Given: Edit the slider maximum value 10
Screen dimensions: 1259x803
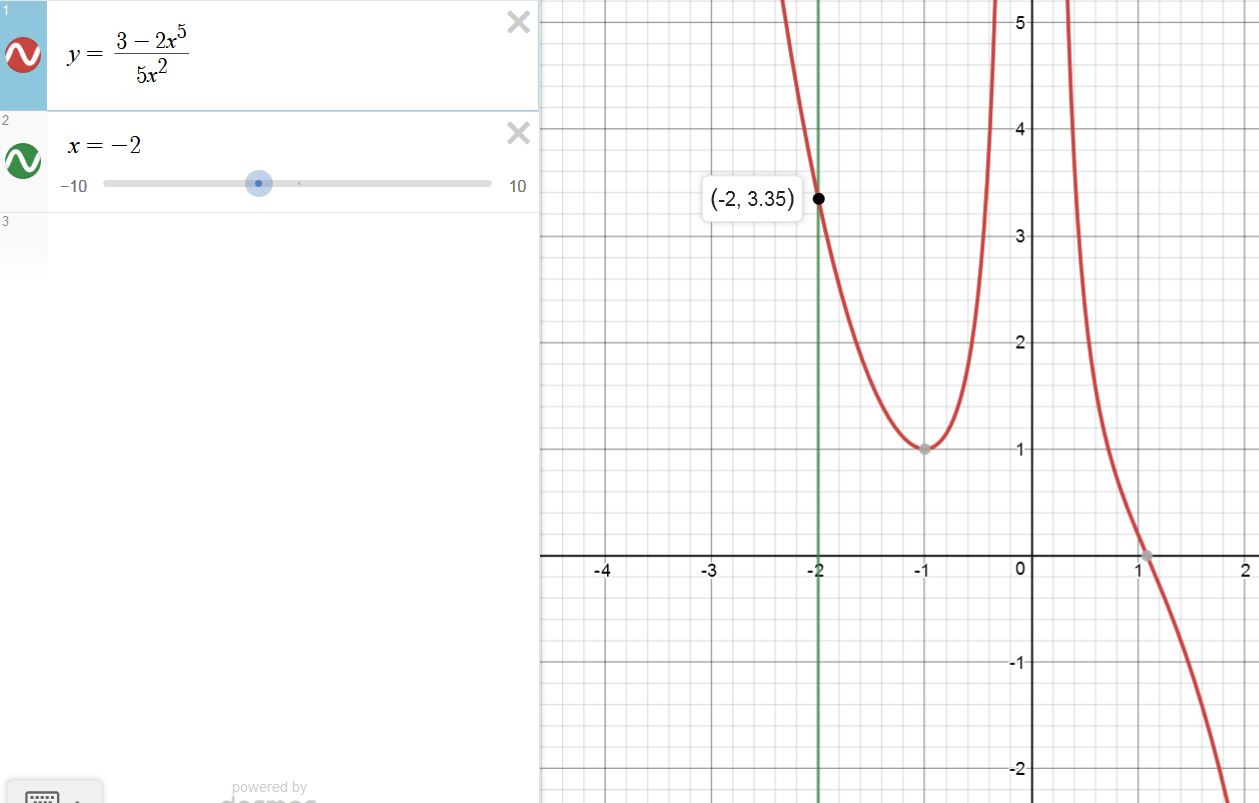Looking at the screenshot, I should pyautogui.click(x=517, y=187).
